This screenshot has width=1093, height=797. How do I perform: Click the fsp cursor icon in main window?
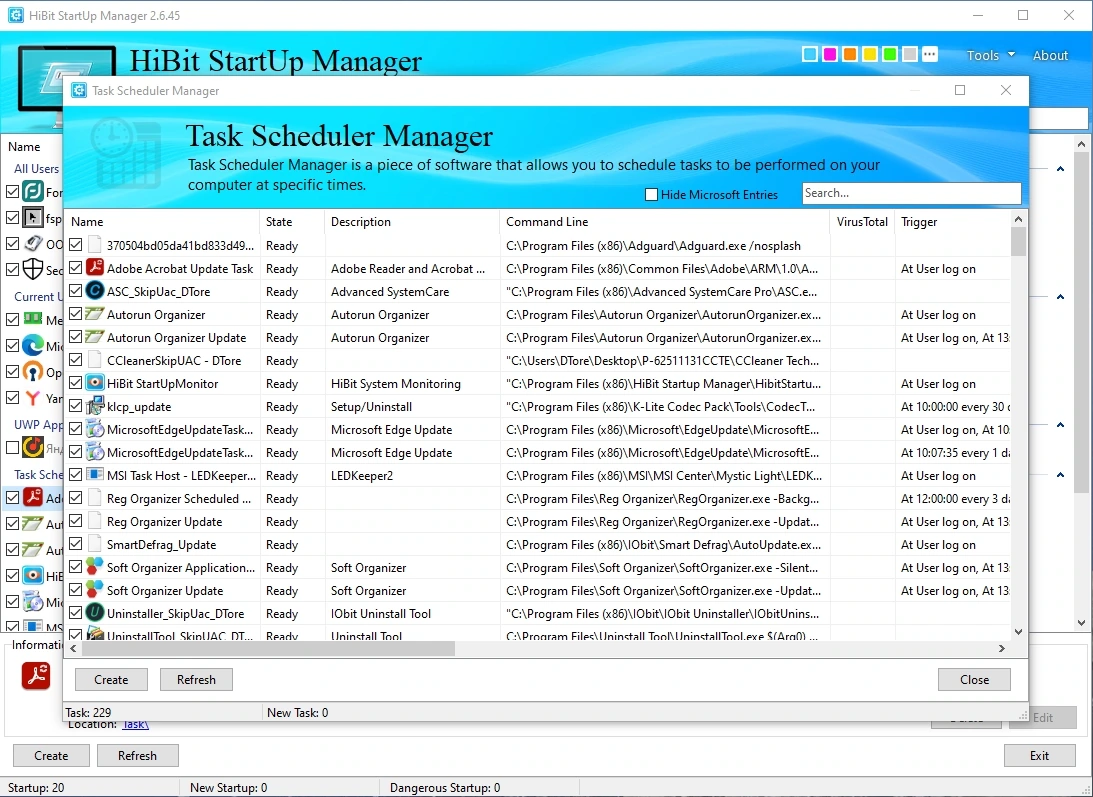click(33, 218)
